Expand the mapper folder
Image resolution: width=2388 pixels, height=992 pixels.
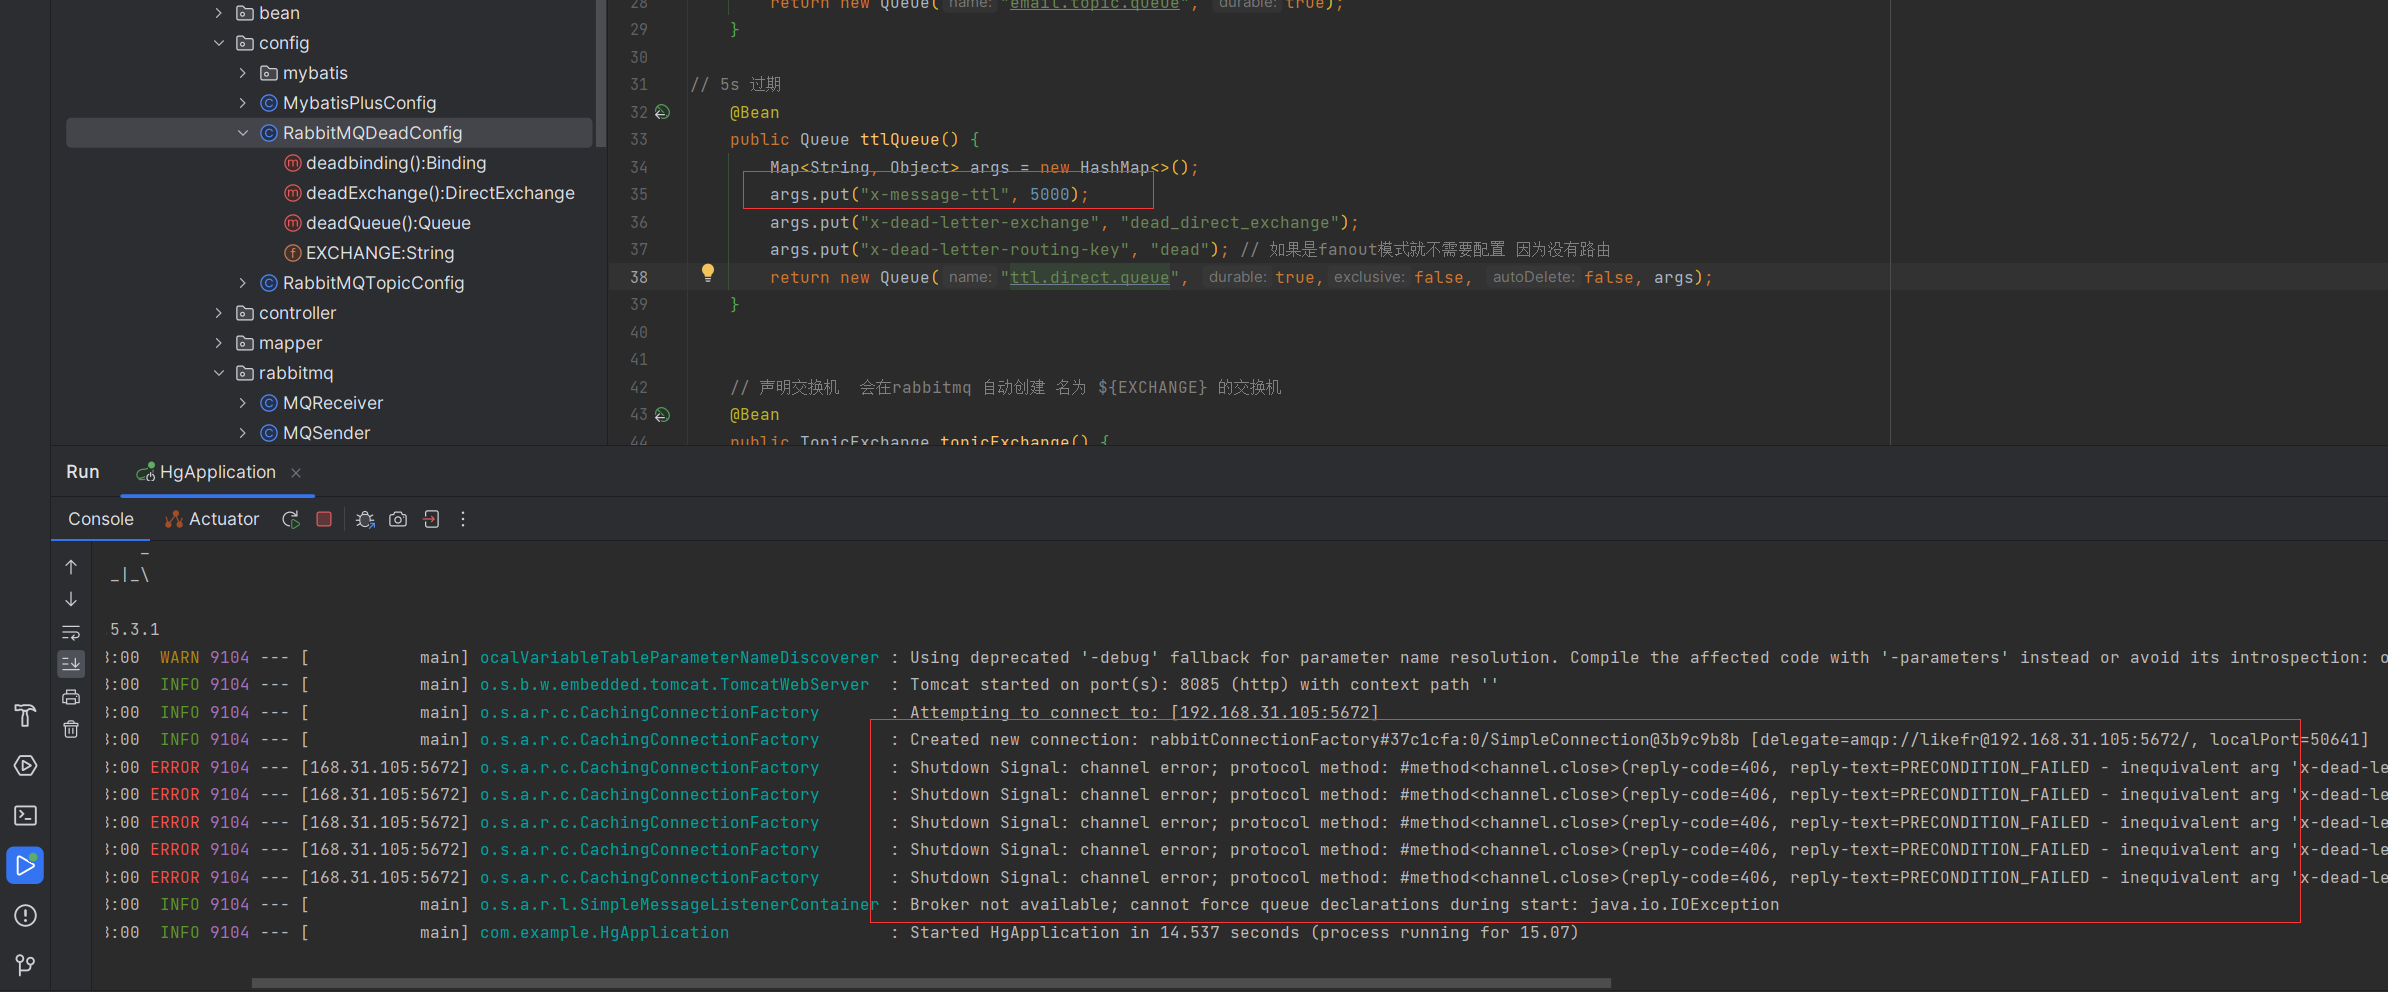point(219,343)
